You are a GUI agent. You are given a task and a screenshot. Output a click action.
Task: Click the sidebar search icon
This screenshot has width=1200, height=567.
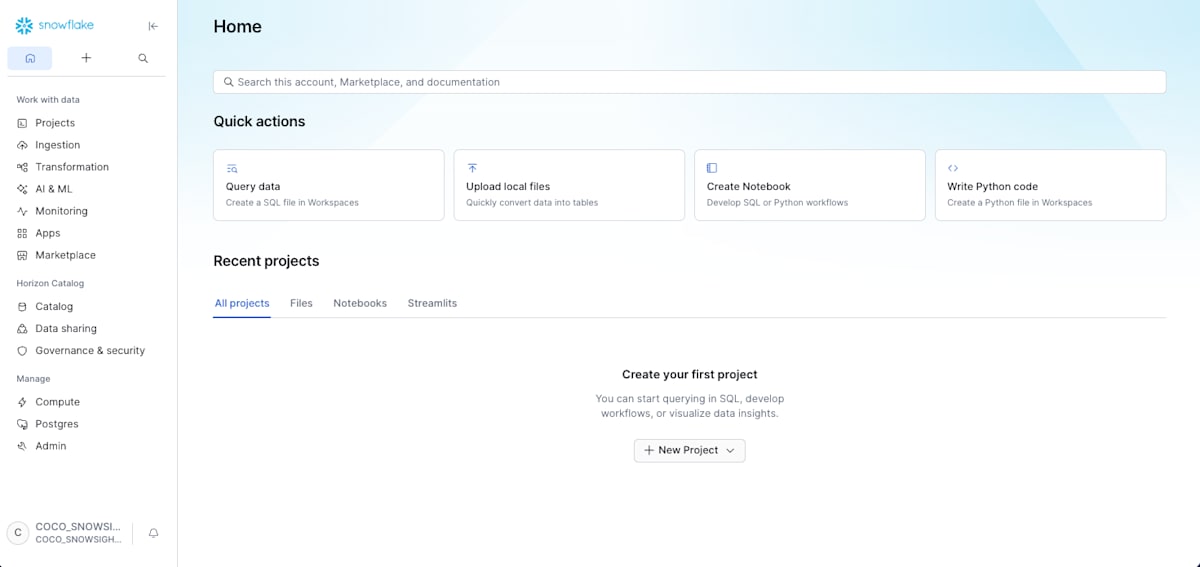(x=143, y=58)
